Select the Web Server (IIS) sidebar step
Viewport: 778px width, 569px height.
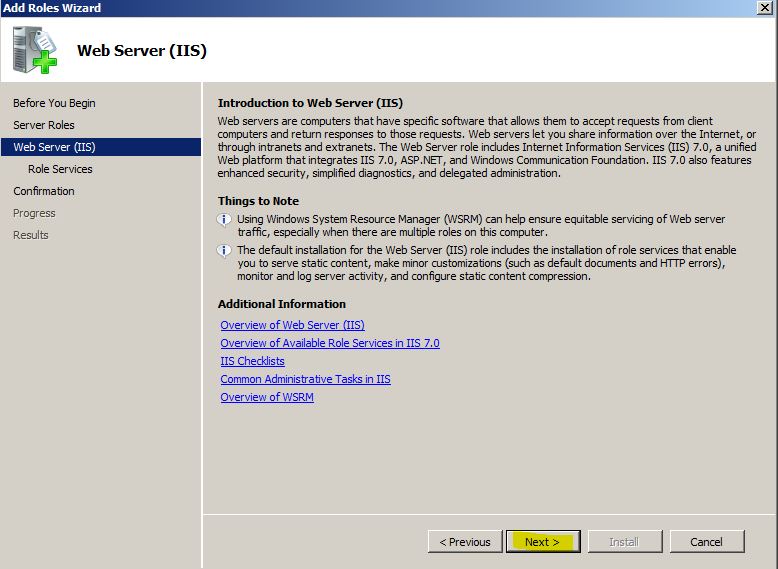click(x=54, y=147)
